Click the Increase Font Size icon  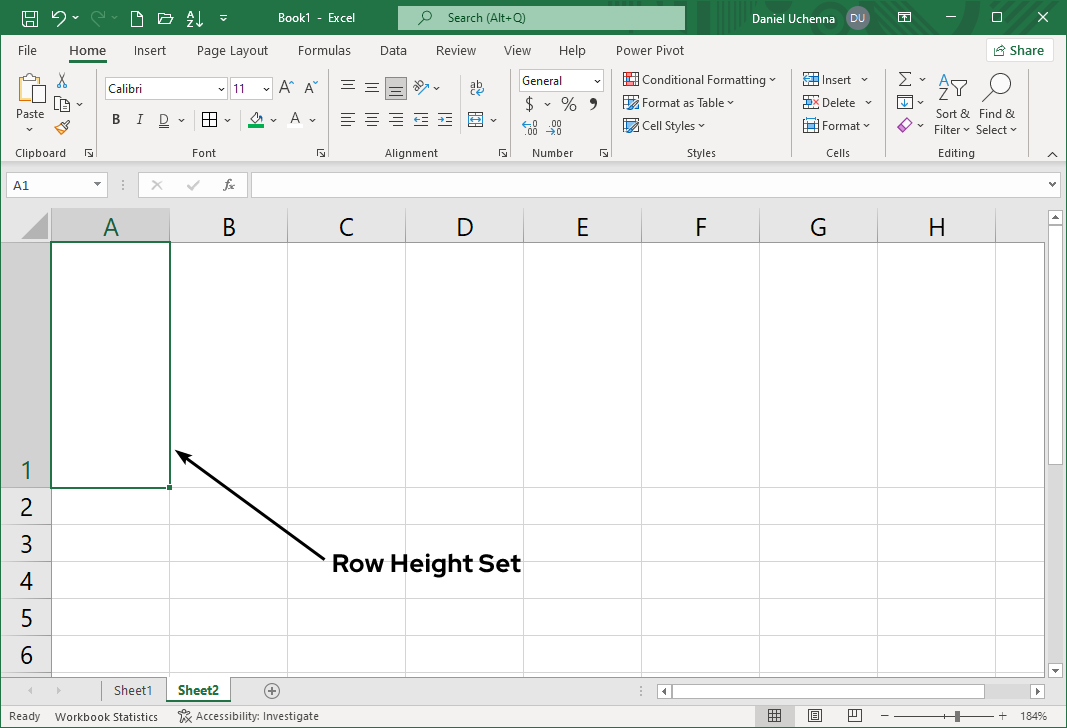pyautogui.click(x=286, y=87)
